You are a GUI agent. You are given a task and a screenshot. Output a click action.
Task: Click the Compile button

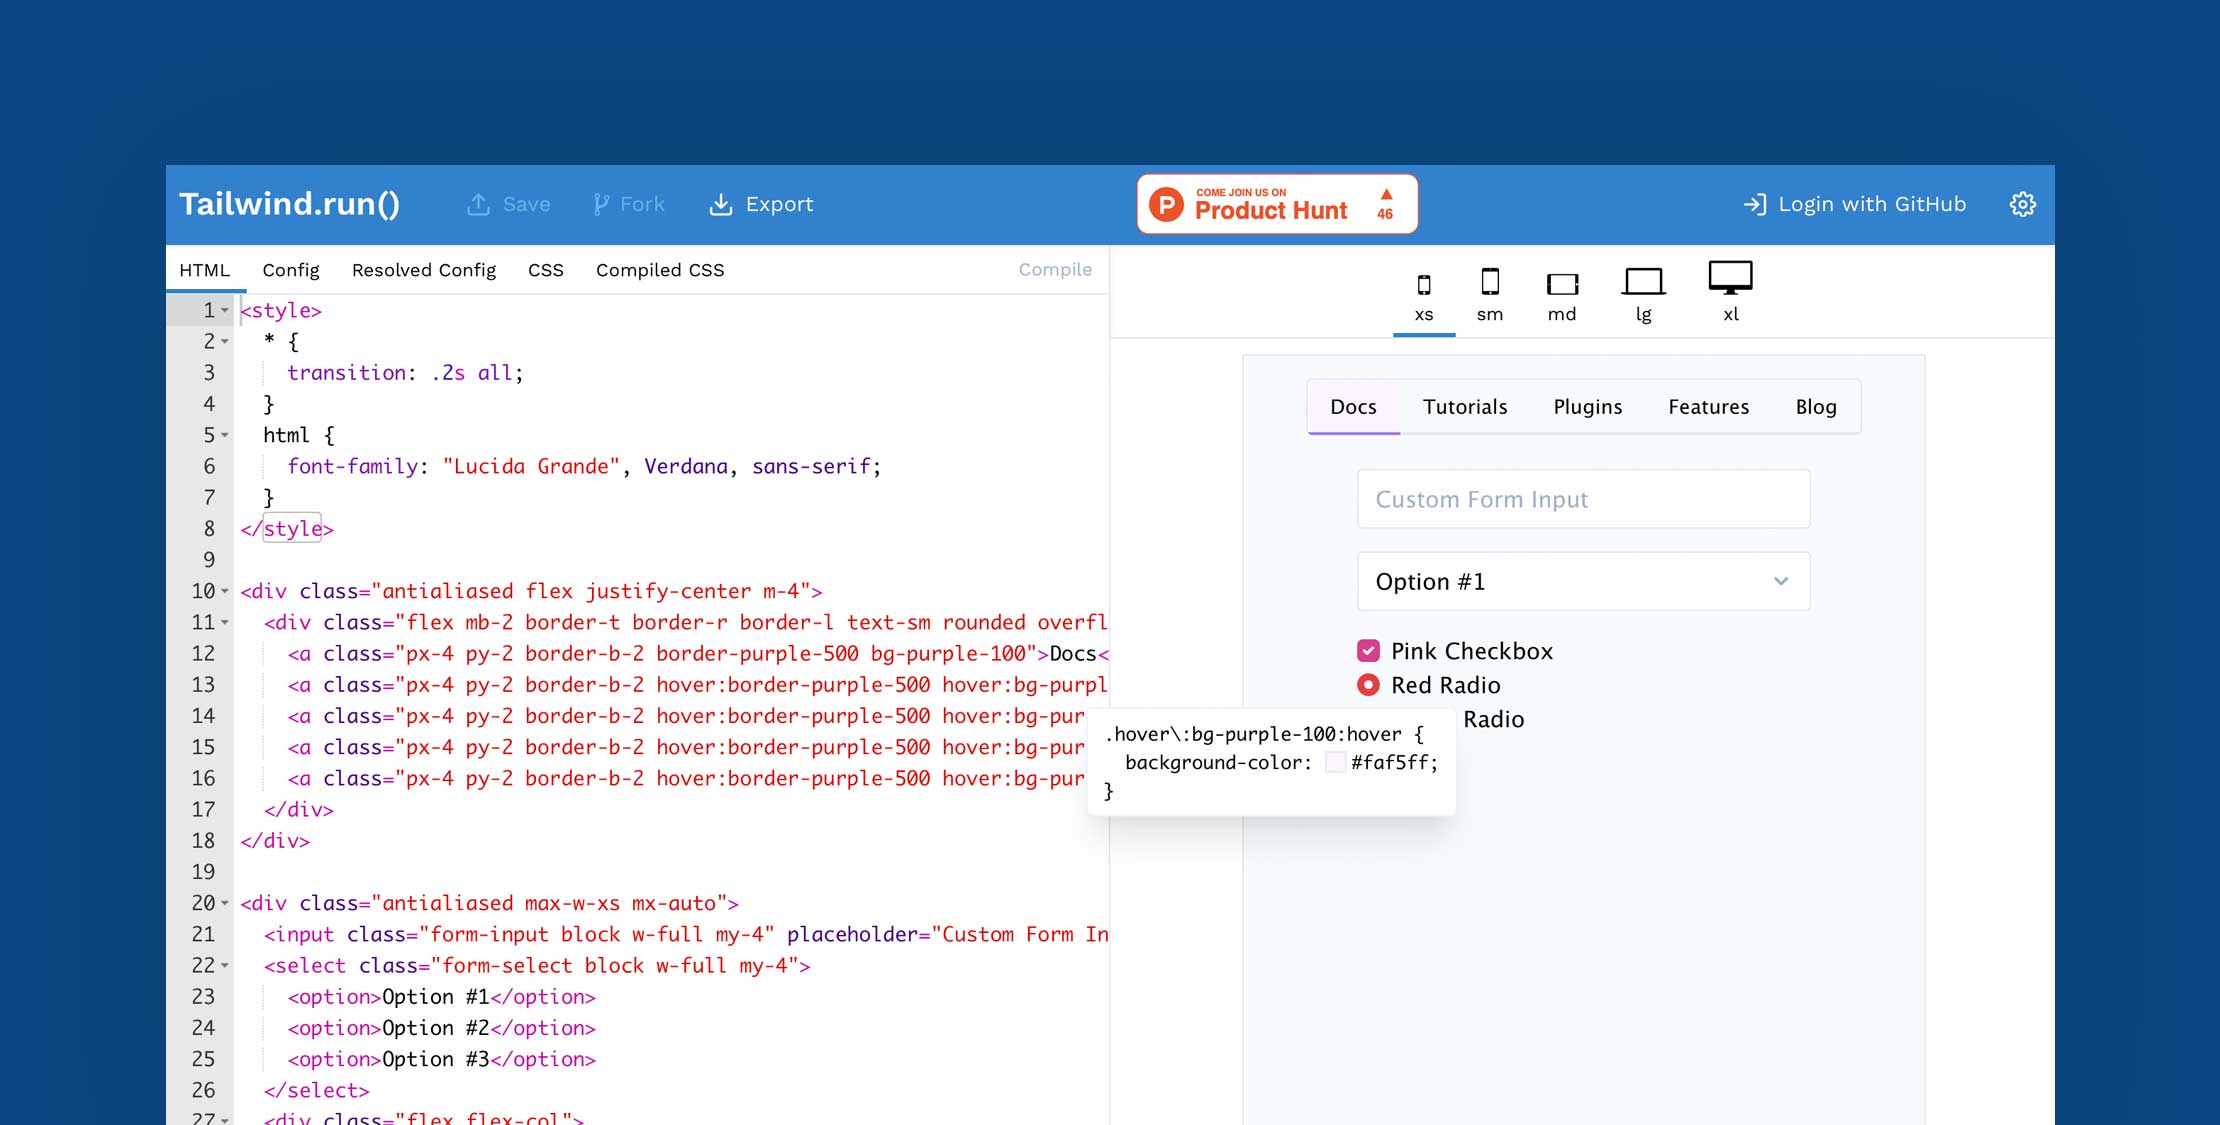[x=1056, y=270]
